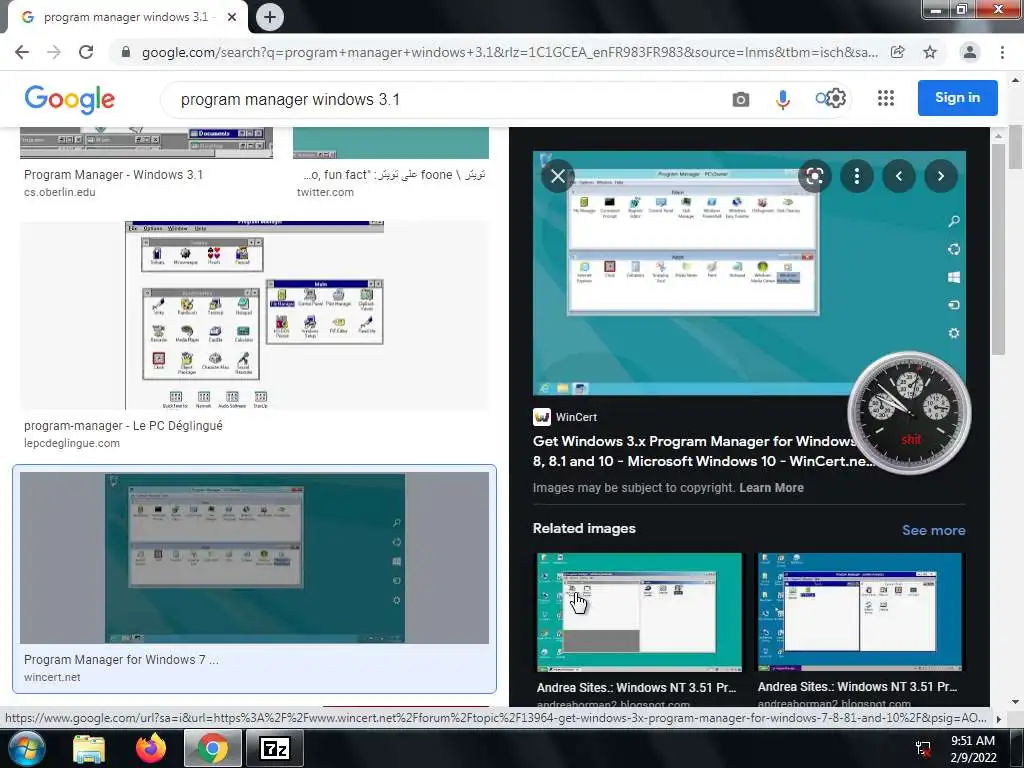The height and width of the screenshot is (768, 1024).
Task: Search inside image with Lens icon
Action: 814,176
